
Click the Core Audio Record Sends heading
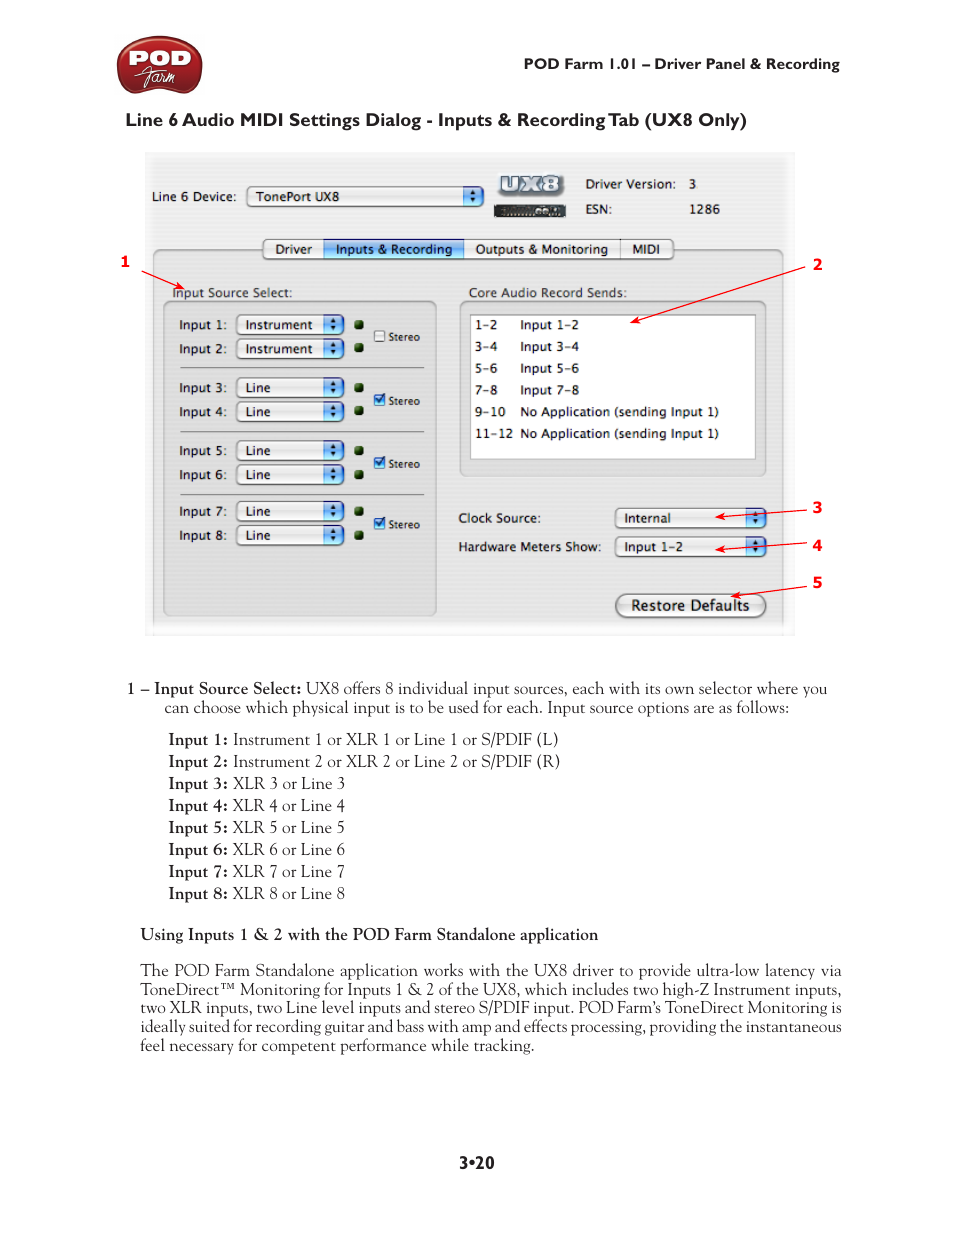(548, 293)
